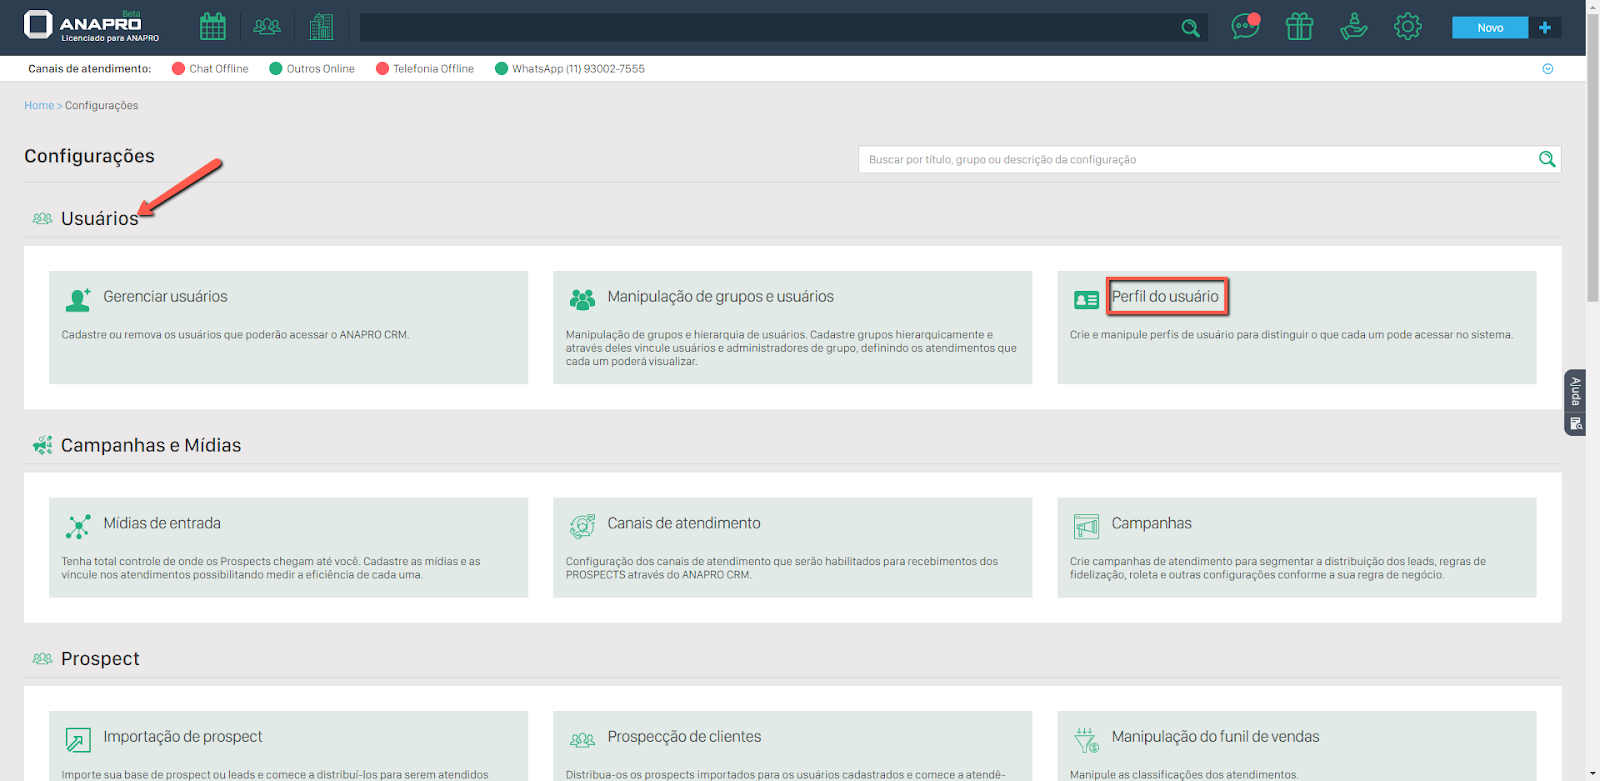Click the gift box icon
The height and width of the screenshot is (781, 1600).
[1299, 27]
